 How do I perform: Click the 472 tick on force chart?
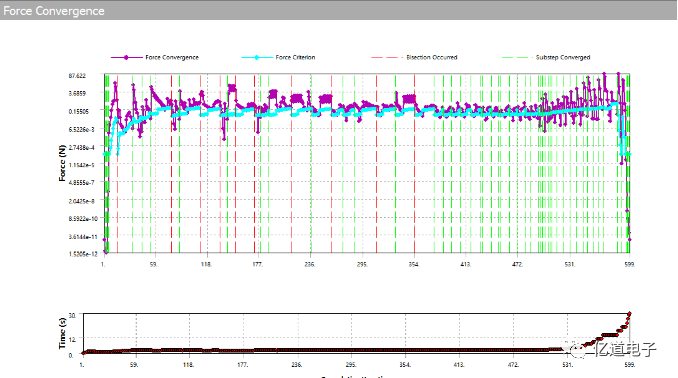tap(518, 264)
